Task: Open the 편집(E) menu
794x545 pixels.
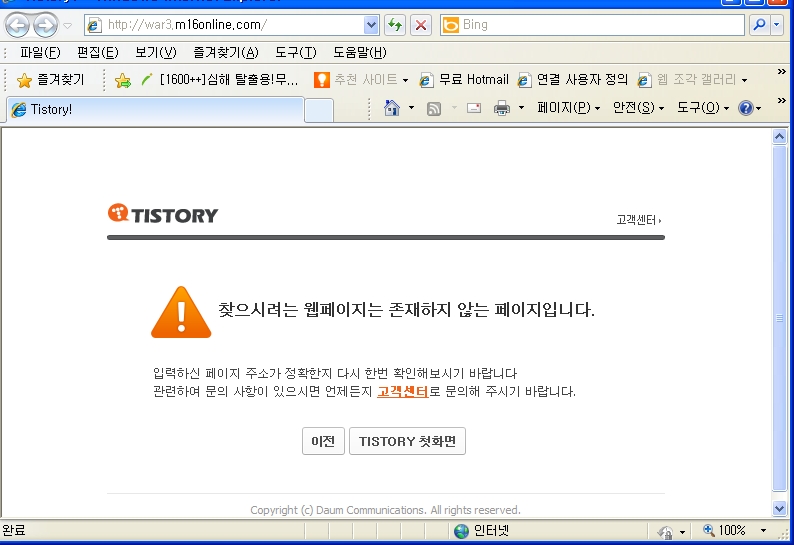Action: [x=97, y=52]
